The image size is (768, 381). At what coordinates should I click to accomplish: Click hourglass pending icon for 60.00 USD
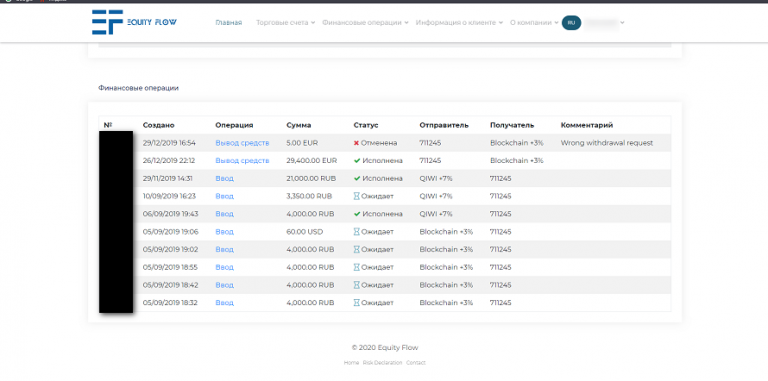click(x=357, y=232)
